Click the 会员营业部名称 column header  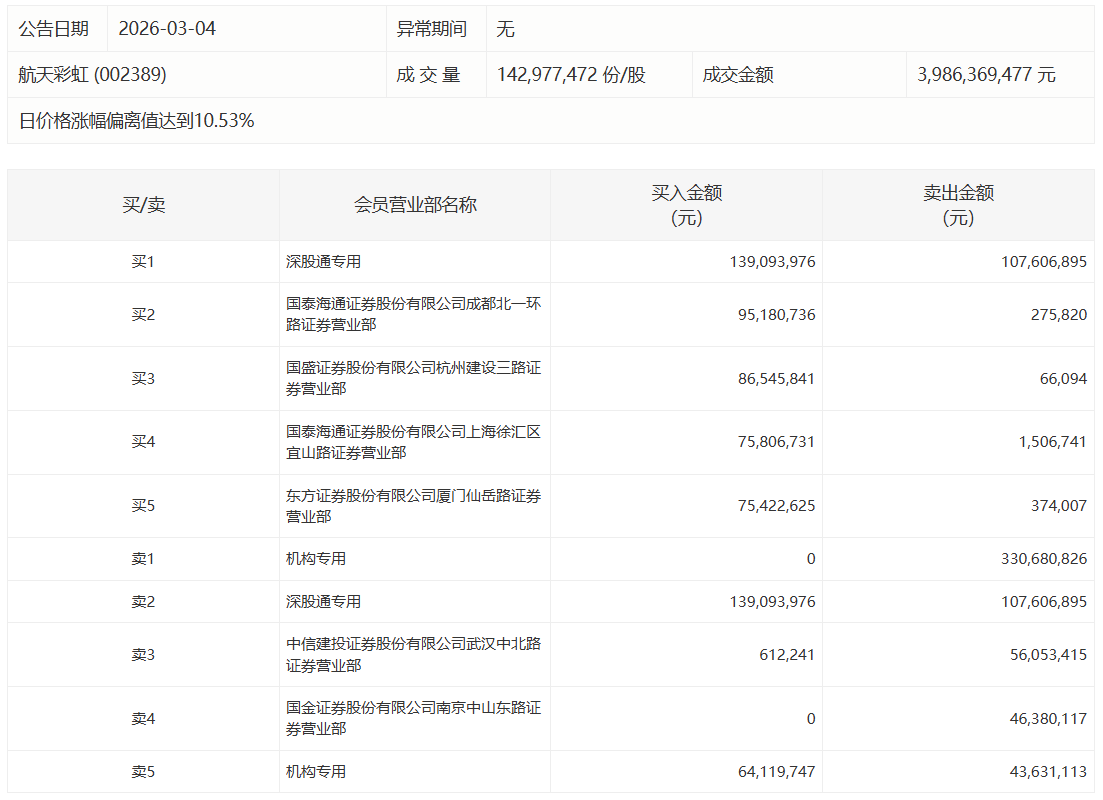(x=413, y=202)
